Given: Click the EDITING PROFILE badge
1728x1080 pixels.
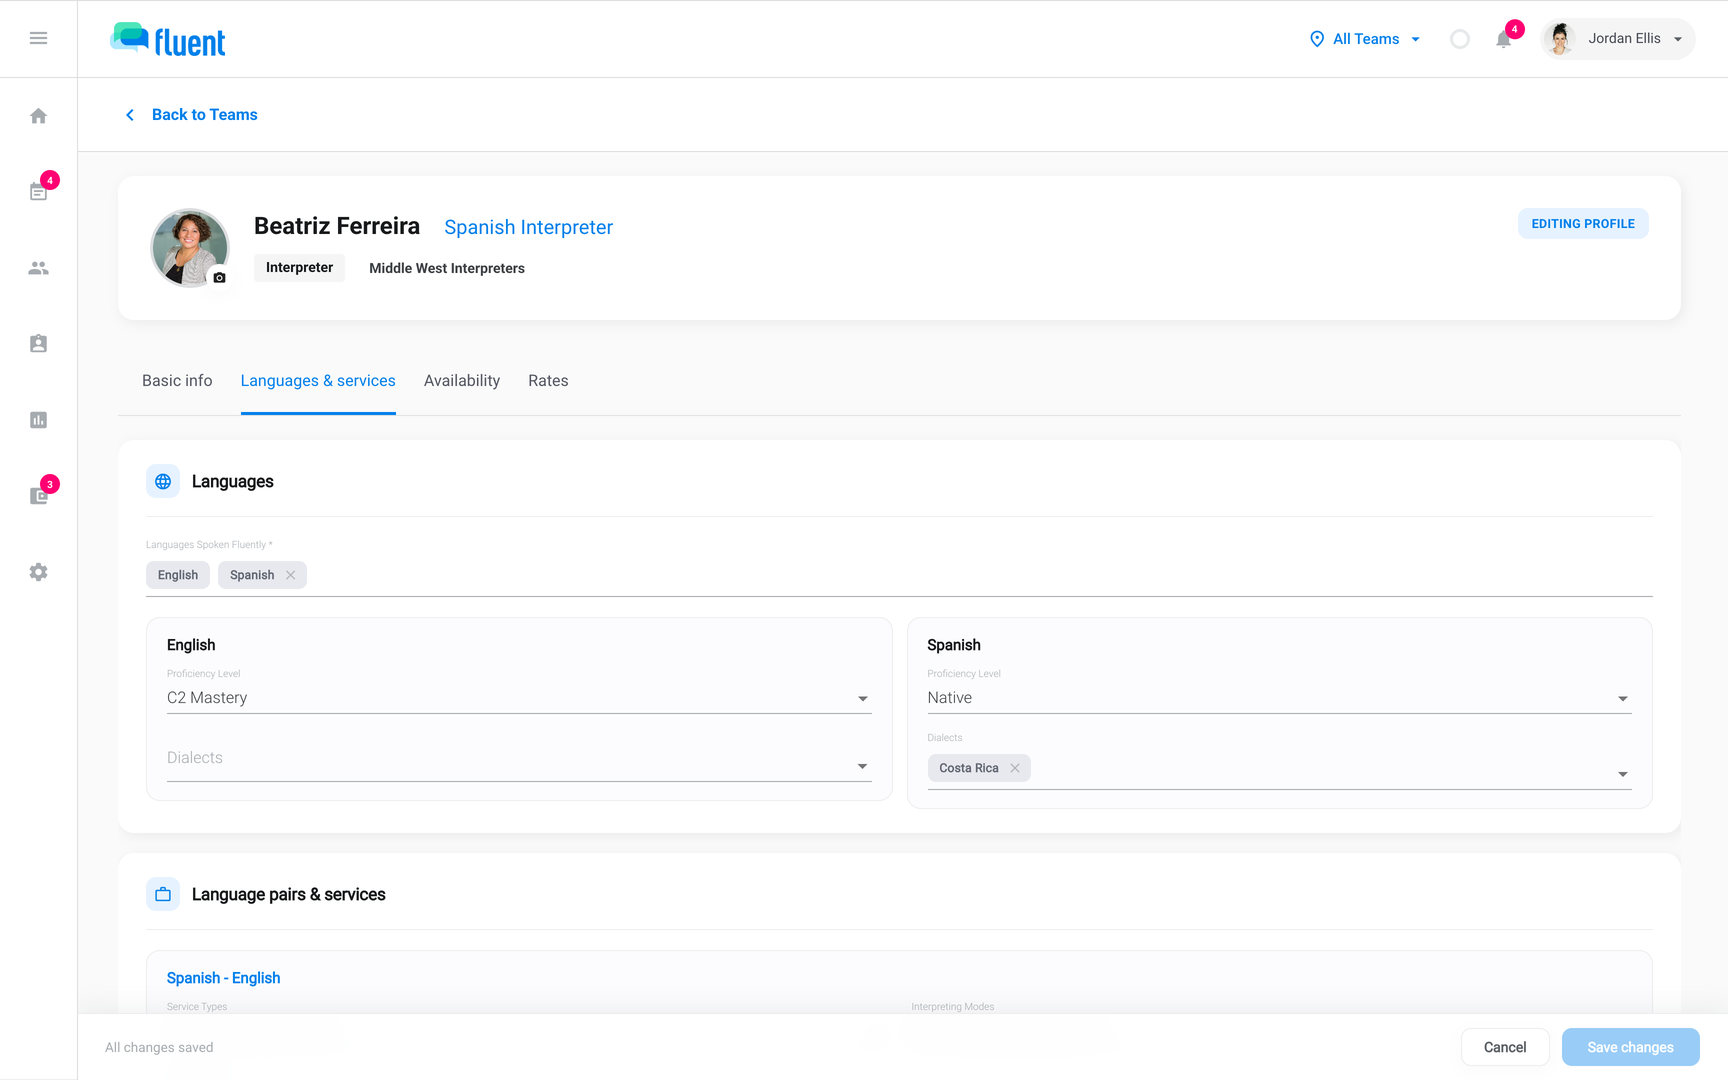Looking at the screenshot, I should 1583,224.
